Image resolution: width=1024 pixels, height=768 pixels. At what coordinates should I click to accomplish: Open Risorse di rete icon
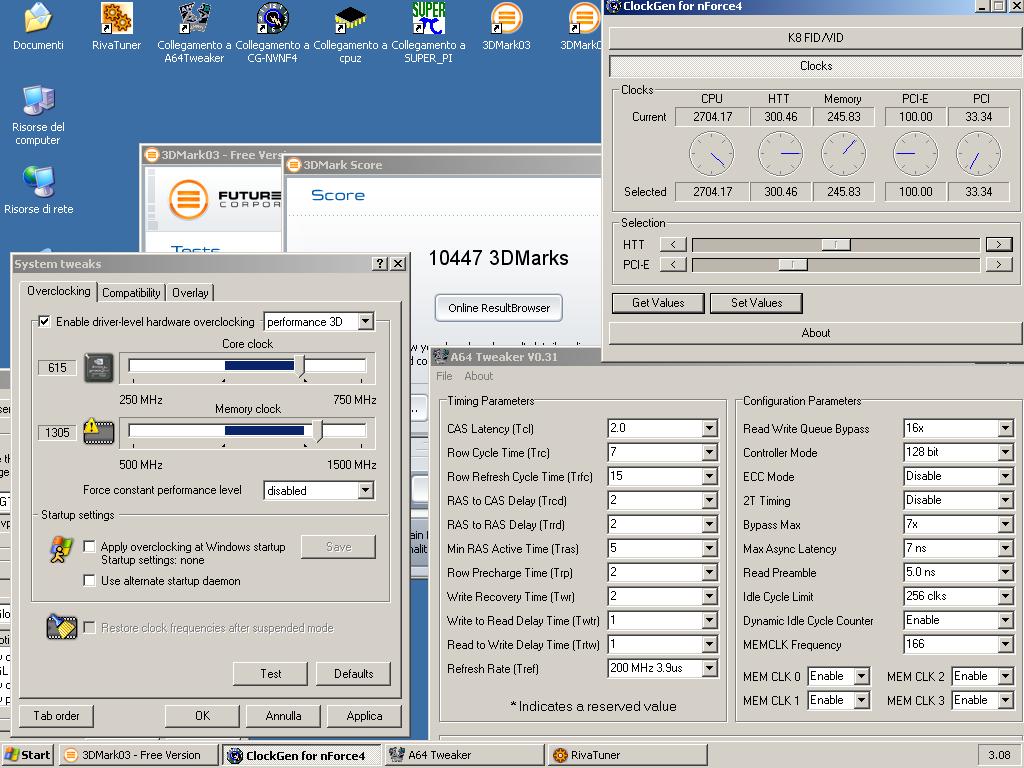pos(38,183)
